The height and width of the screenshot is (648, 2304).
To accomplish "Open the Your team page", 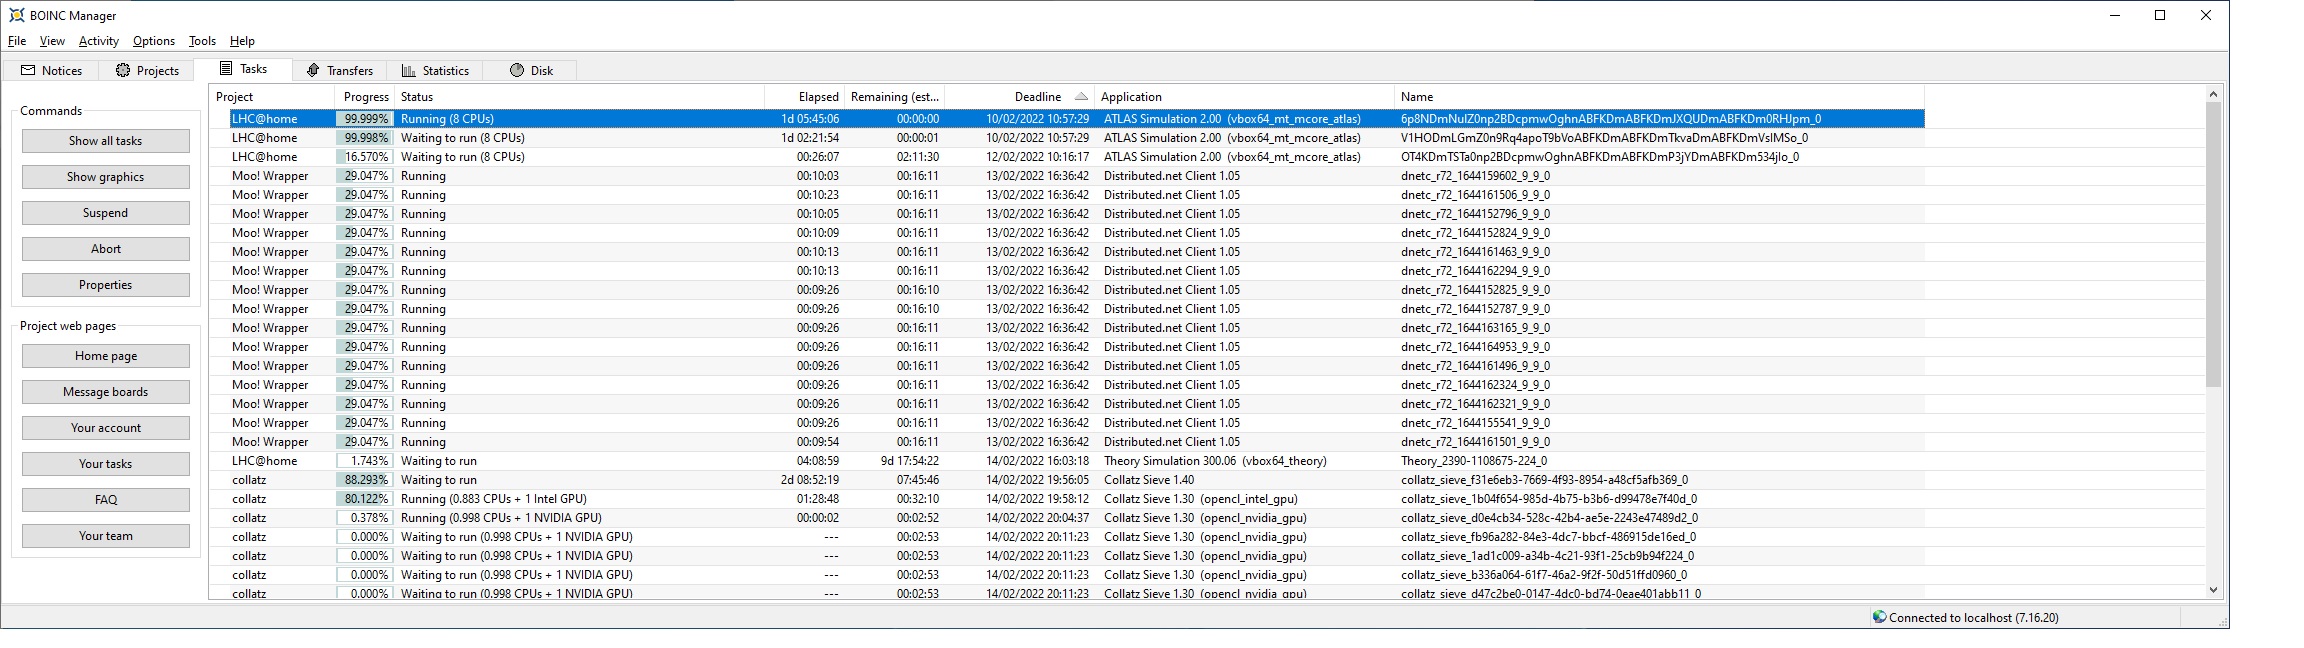I will (106, 536).
